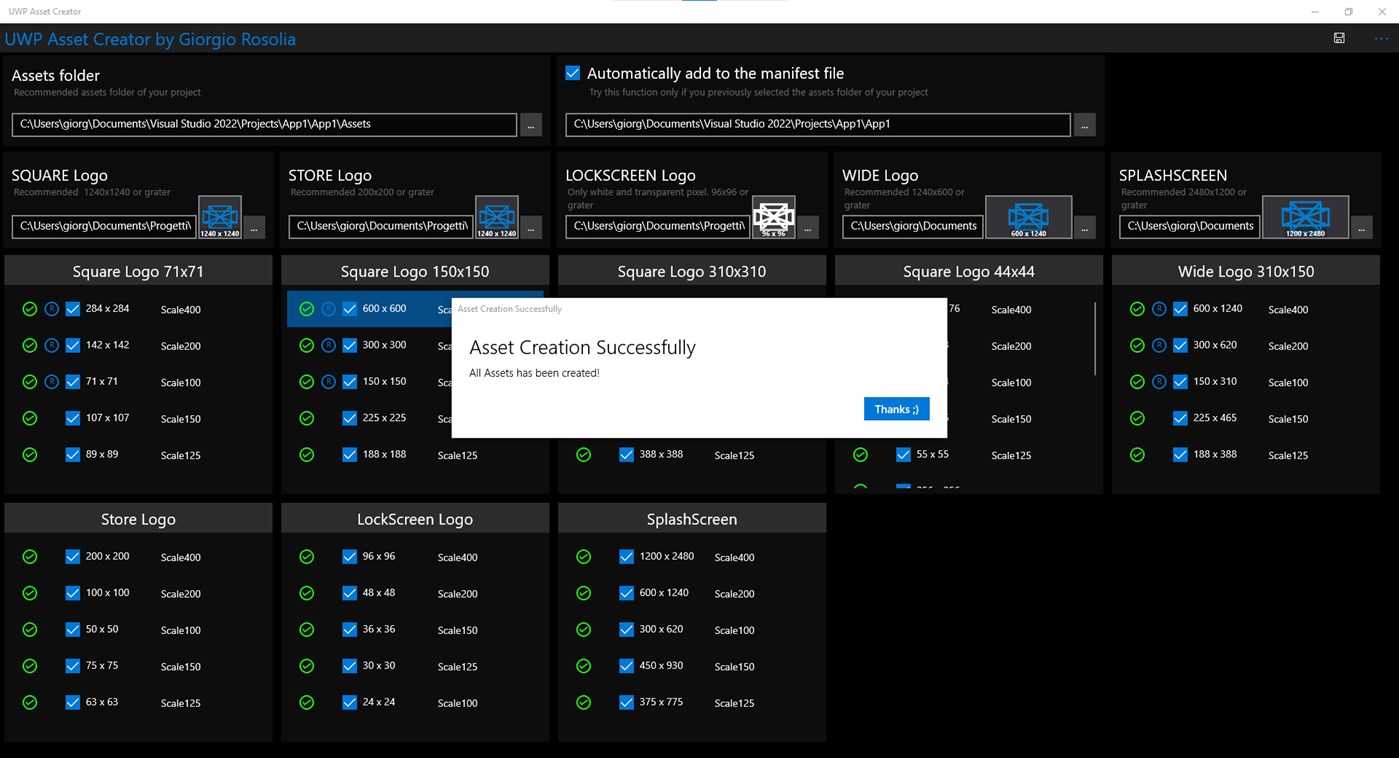The height and width of the screenshot is (758, 1399).
Task: Browse for the manifest file folder
Action: coord(1085,125)
